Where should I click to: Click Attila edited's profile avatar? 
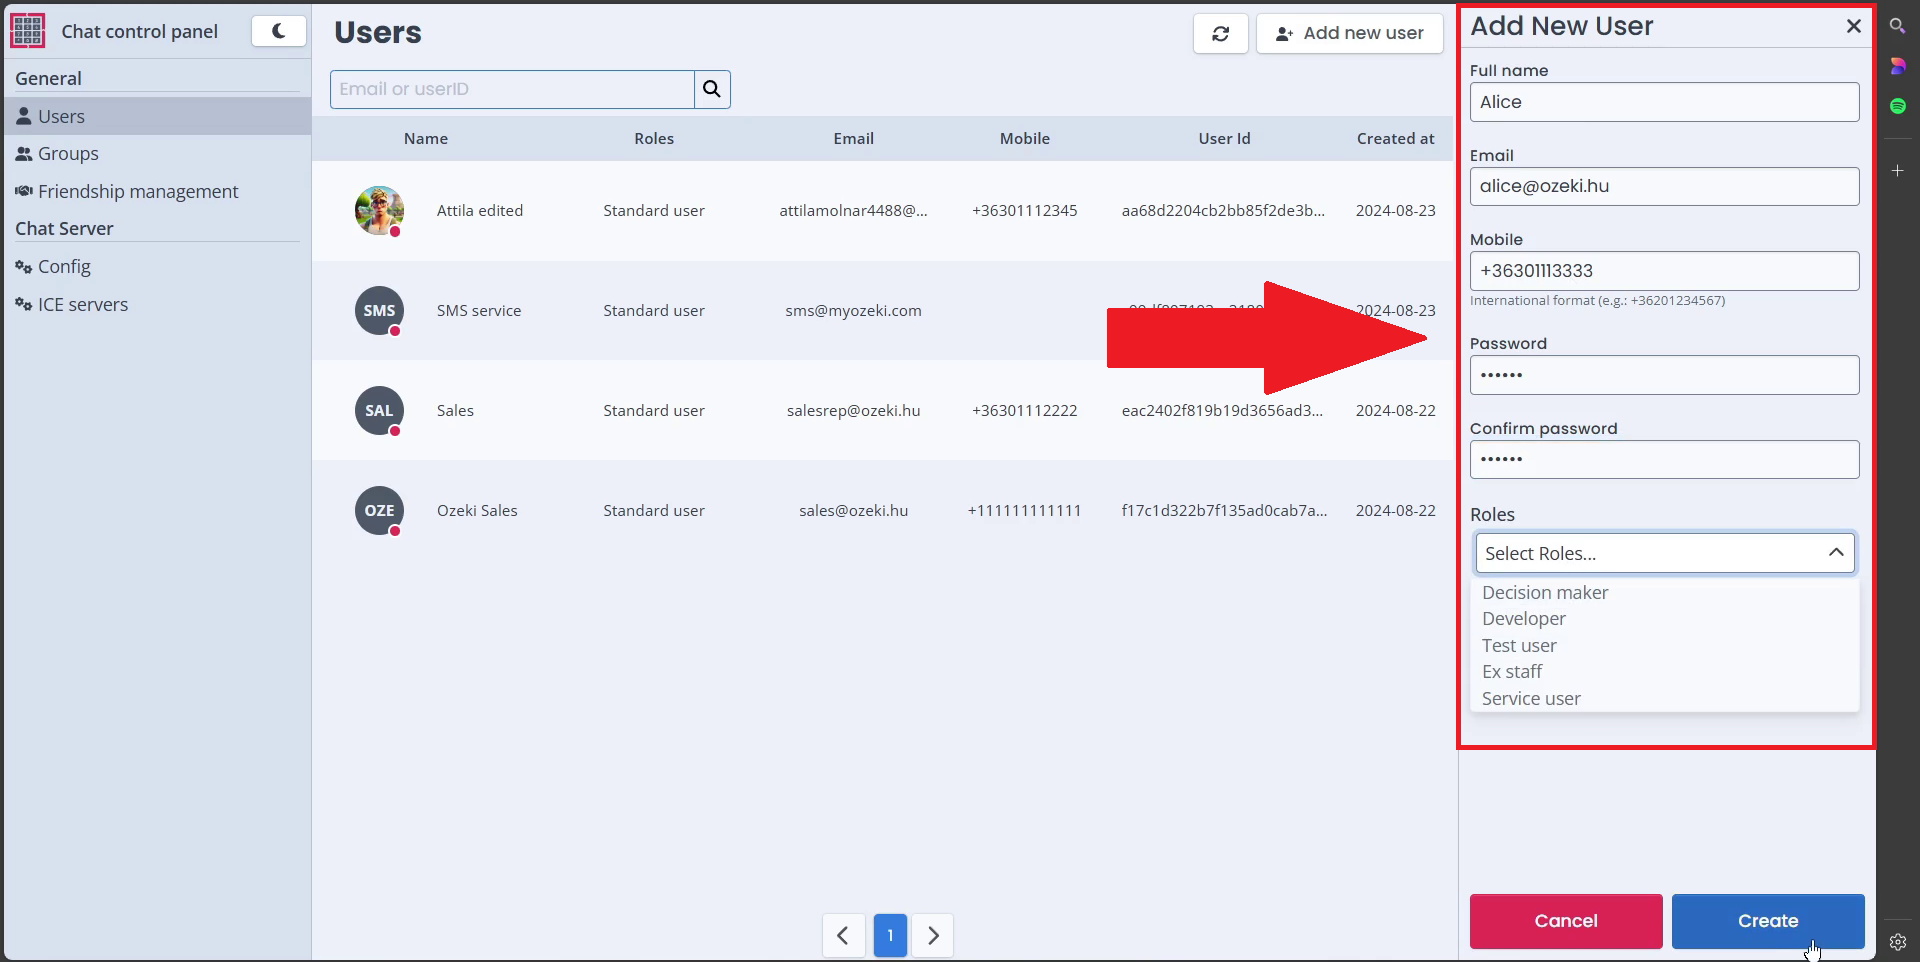tap(379, 210)
